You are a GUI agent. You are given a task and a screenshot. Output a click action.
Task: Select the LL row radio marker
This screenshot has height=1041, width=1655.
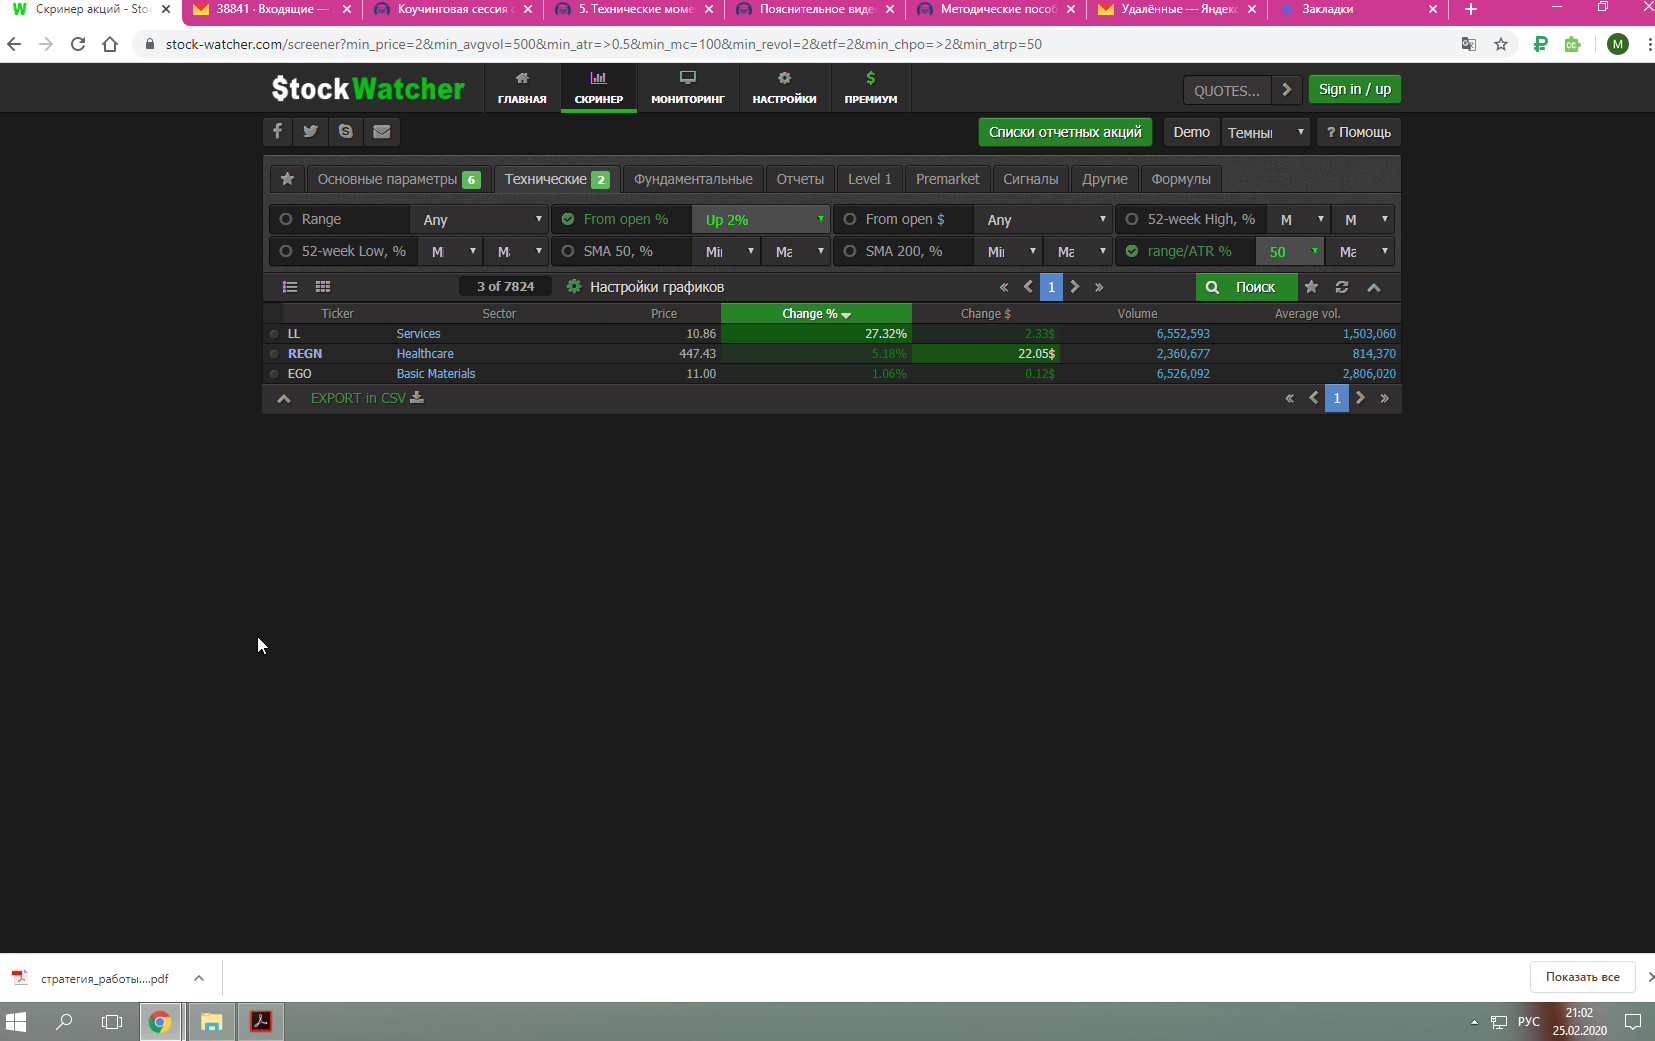tap(274, 334)
